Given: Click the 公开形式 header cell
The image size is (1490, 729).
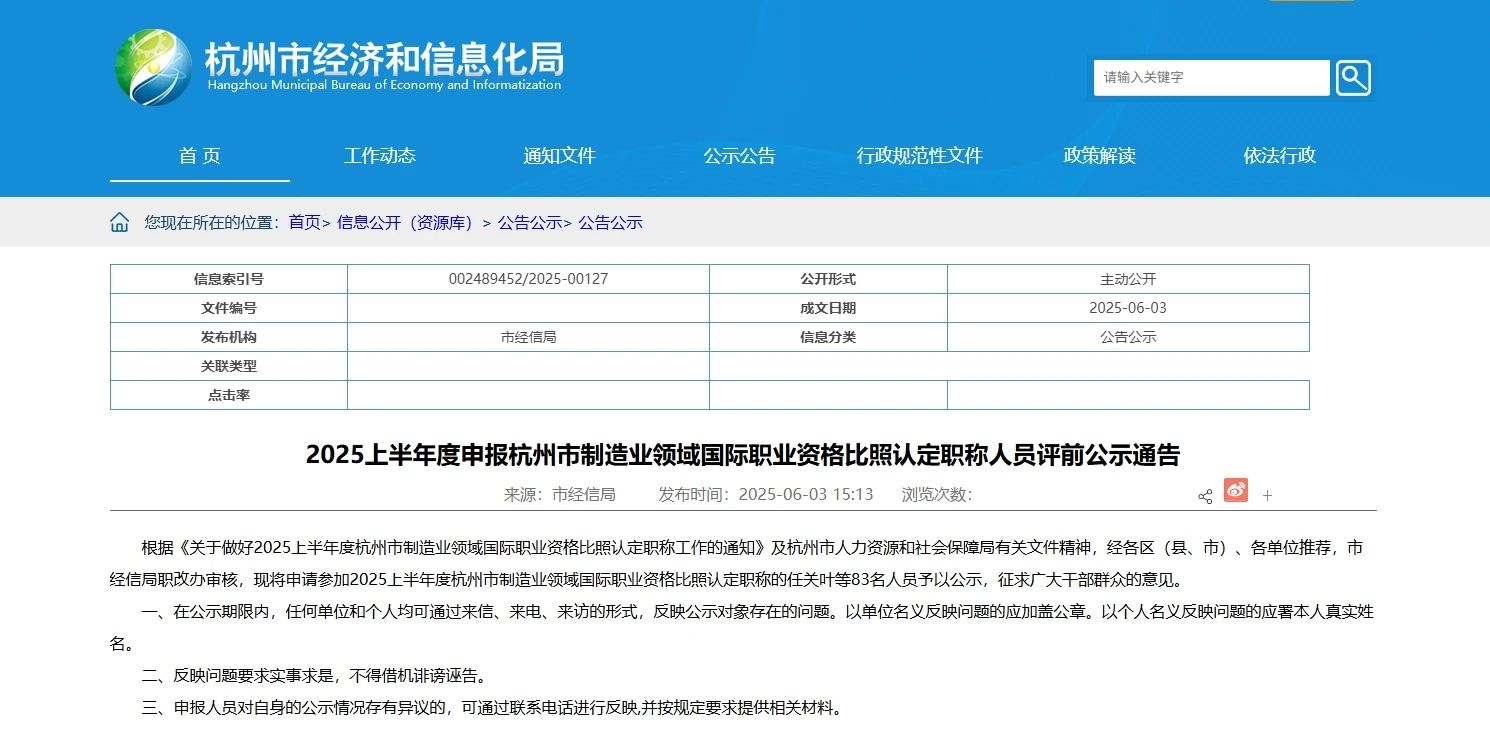Looking at the screenshot, I should 828,279.
